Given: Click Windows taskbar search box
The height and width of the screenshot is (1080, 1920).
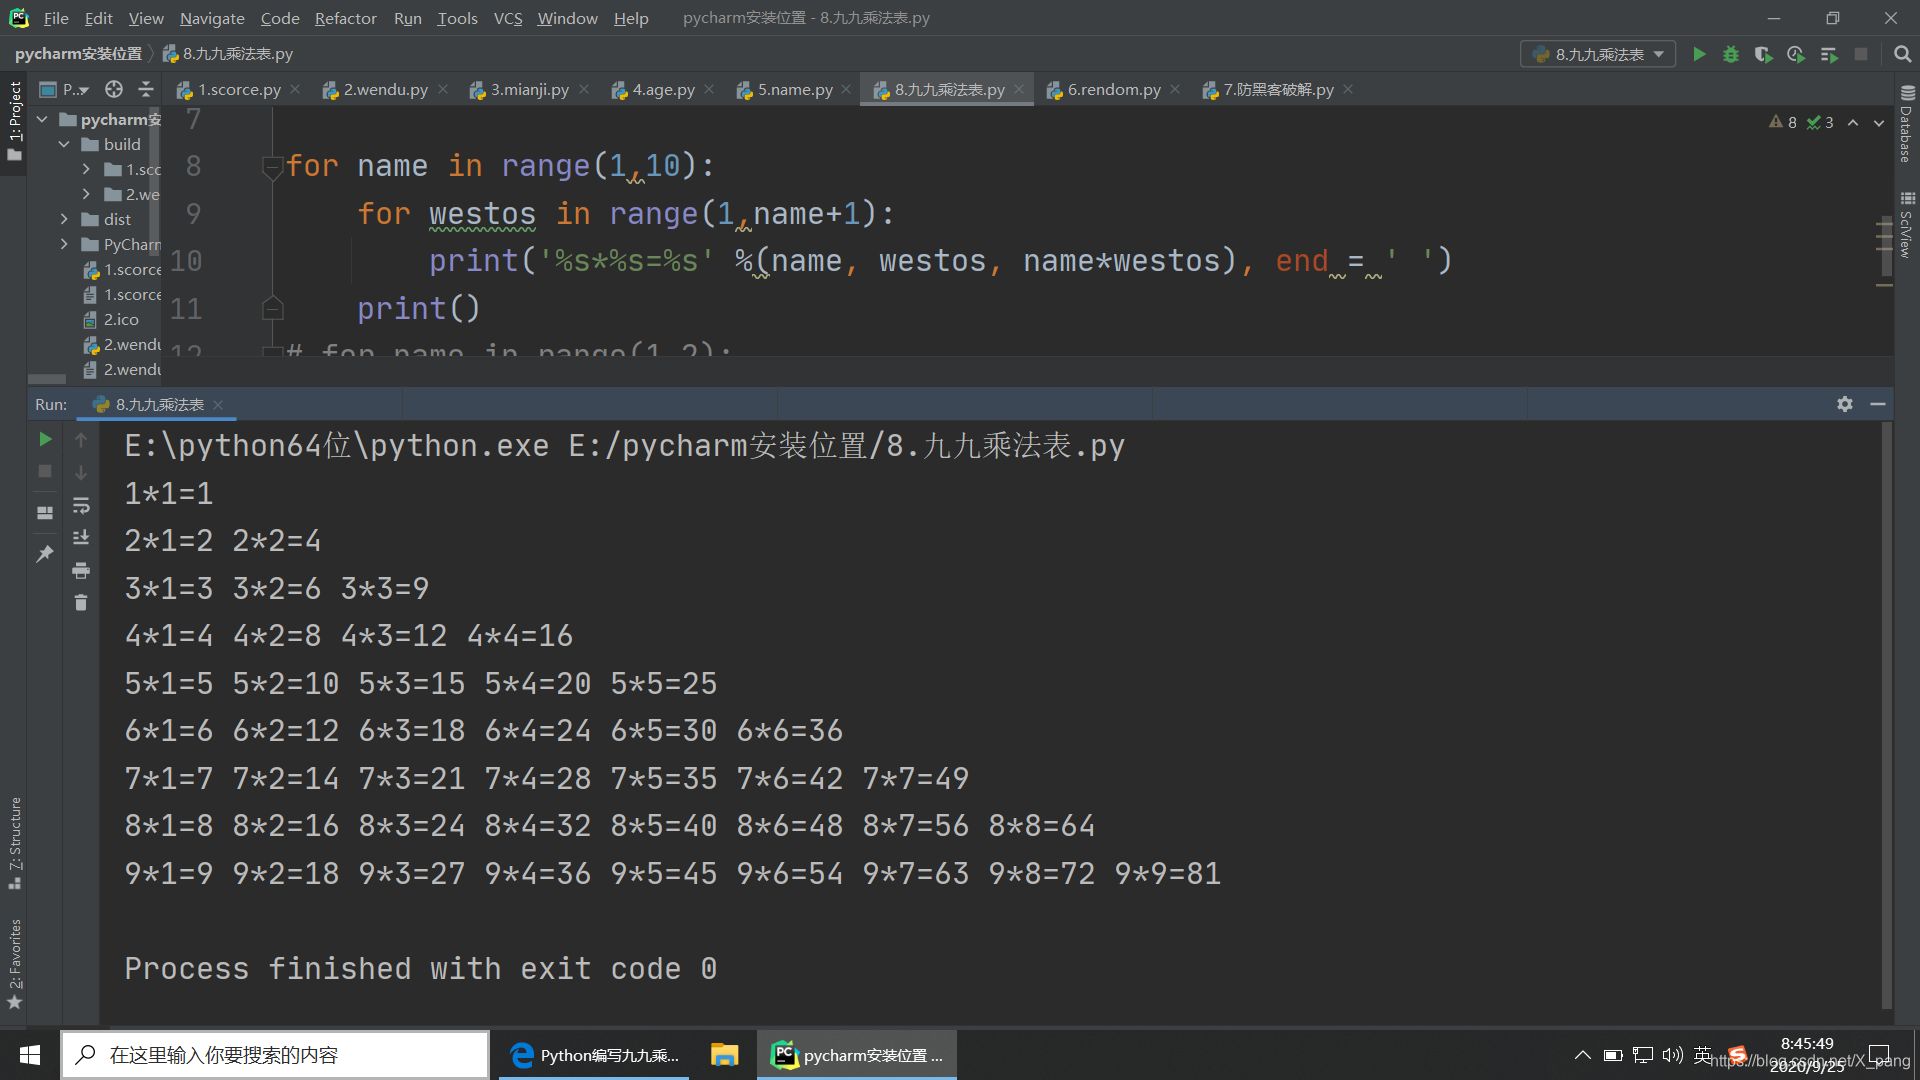Looking at the screenshot, I should pos(275,1055).
